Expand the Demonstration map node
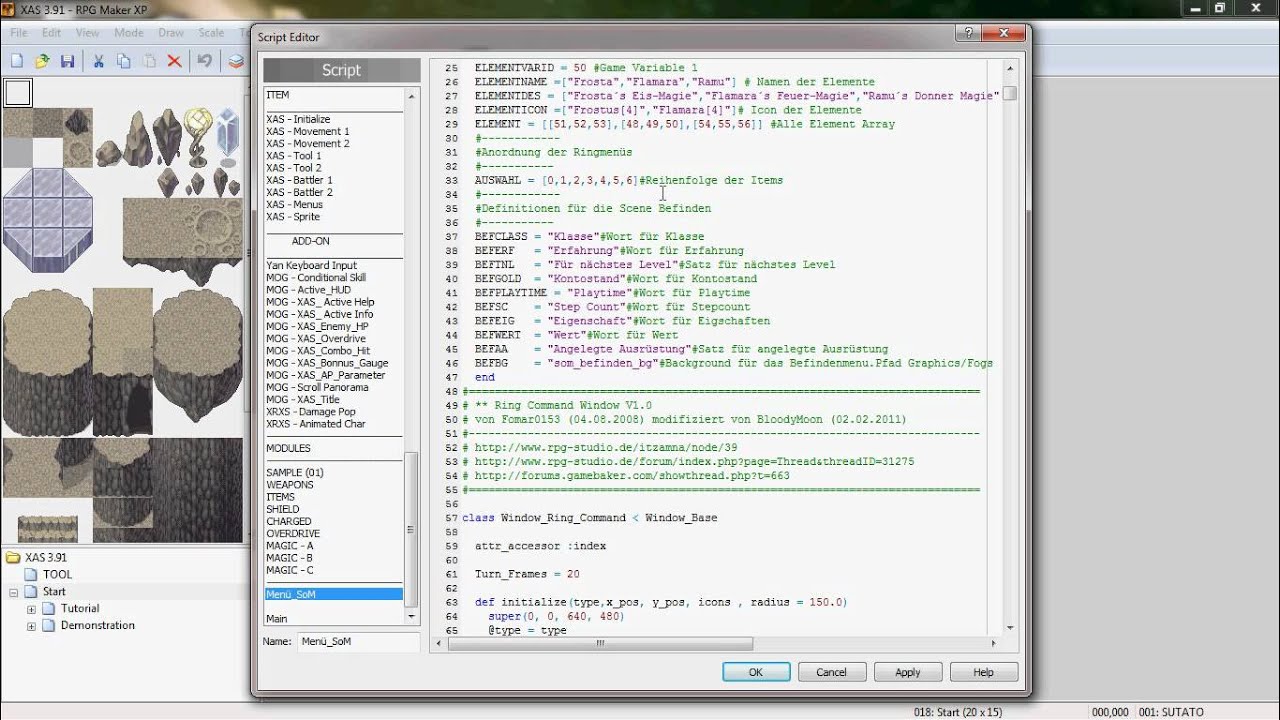The image size is (1280, 720). pos(31,626)
